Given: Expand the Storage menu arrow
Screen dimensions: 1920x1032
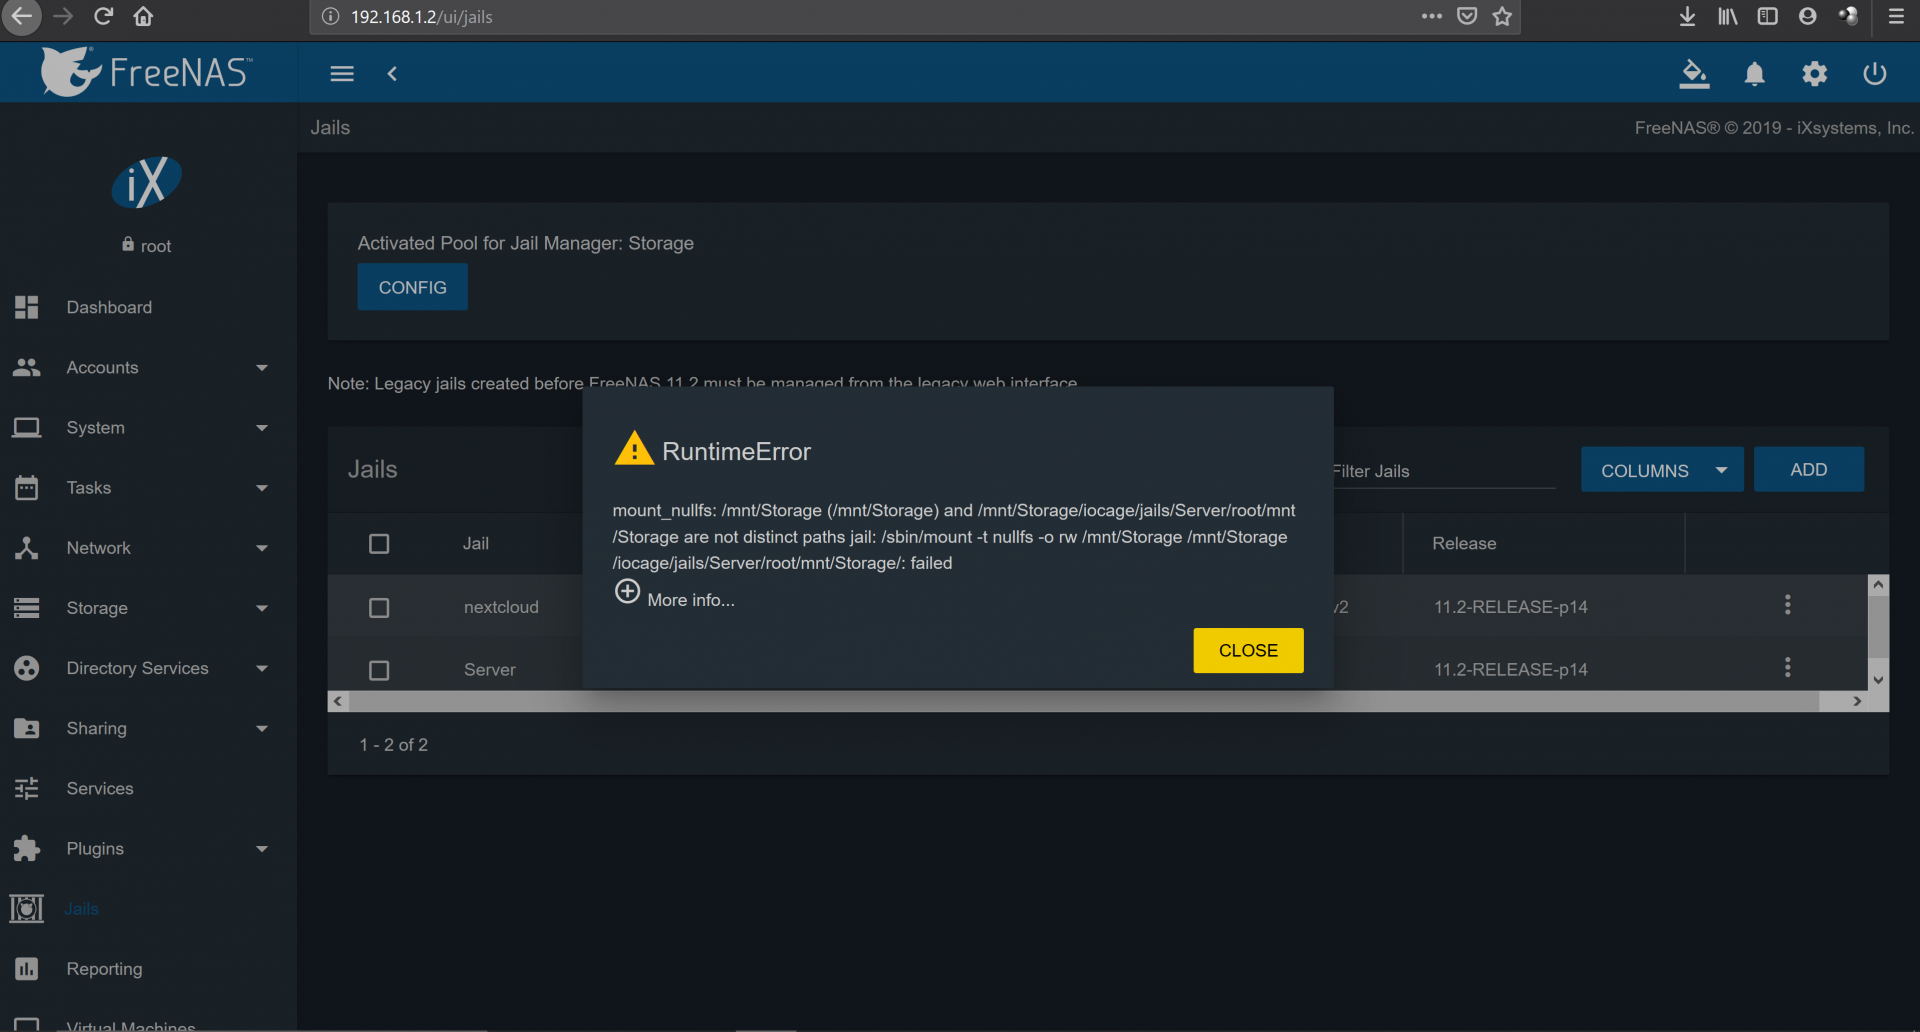Looking at the screenshot, I should click(x=262, y=608).
